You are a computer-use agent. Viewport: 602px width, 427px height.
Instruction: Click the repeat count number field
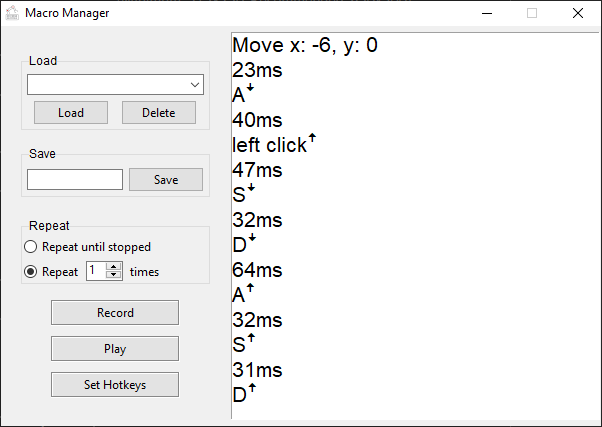coord(96,271)
